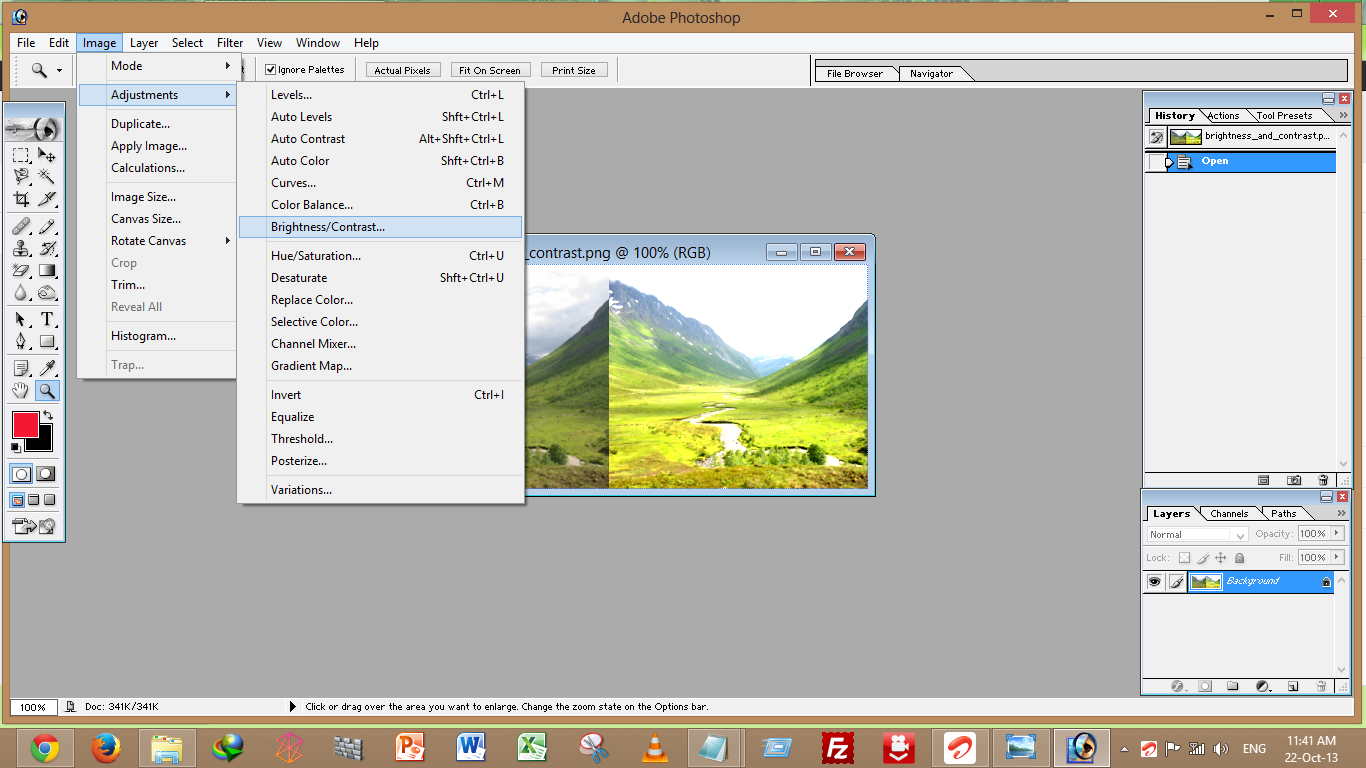Viewport: 1366px width, 768px height.
Task: Open the Create new layer icon
Action: point(1291,686)
